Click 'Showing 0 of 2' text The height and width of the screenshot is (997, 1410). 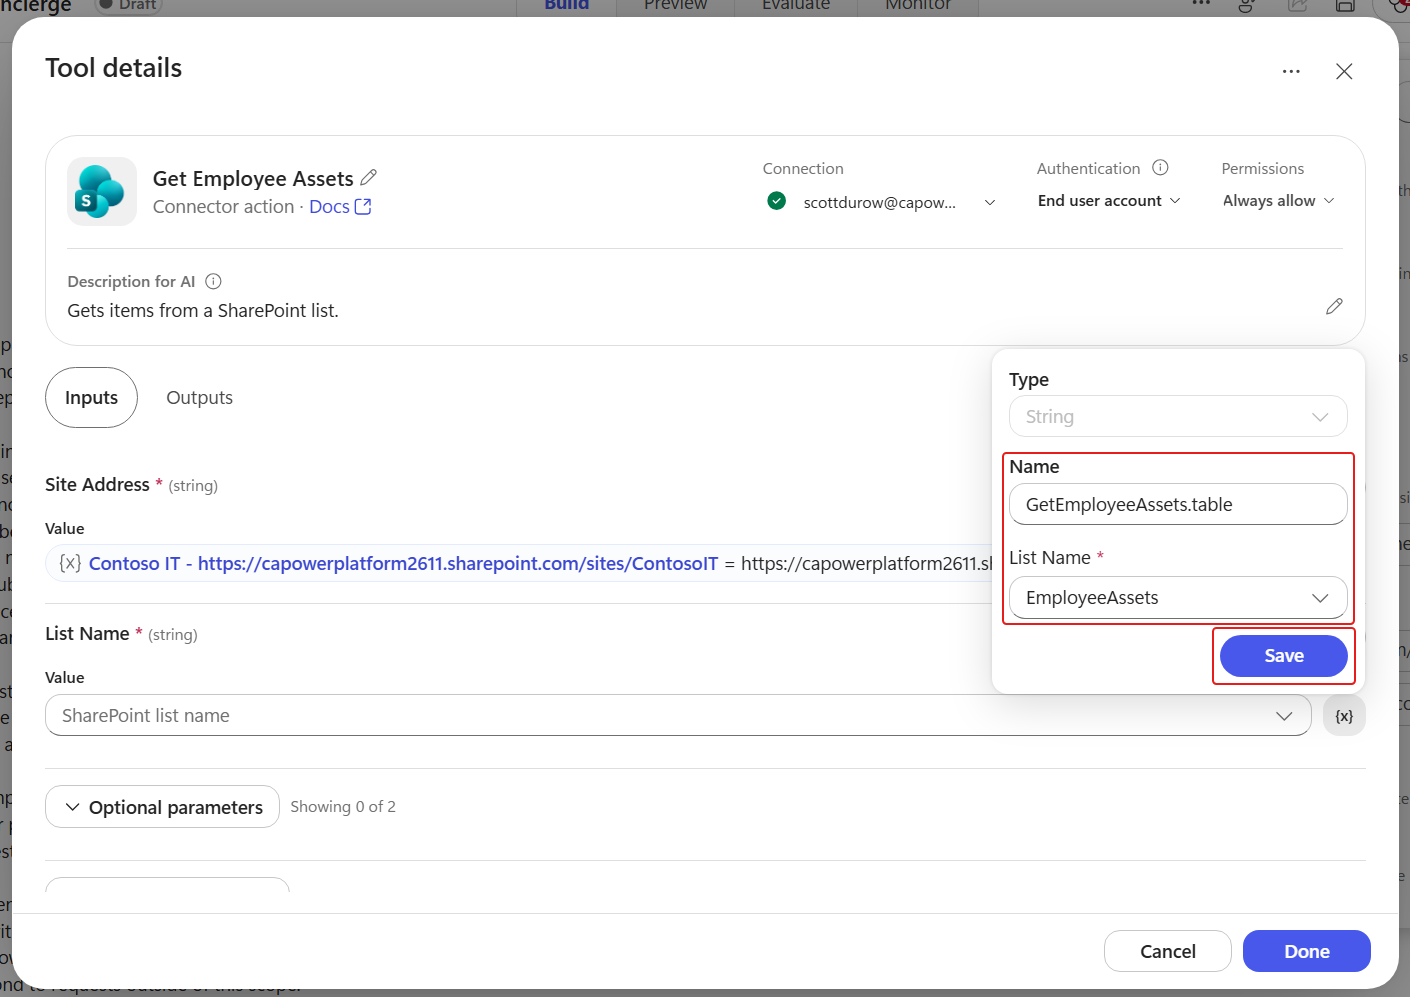tap(343, 807)
